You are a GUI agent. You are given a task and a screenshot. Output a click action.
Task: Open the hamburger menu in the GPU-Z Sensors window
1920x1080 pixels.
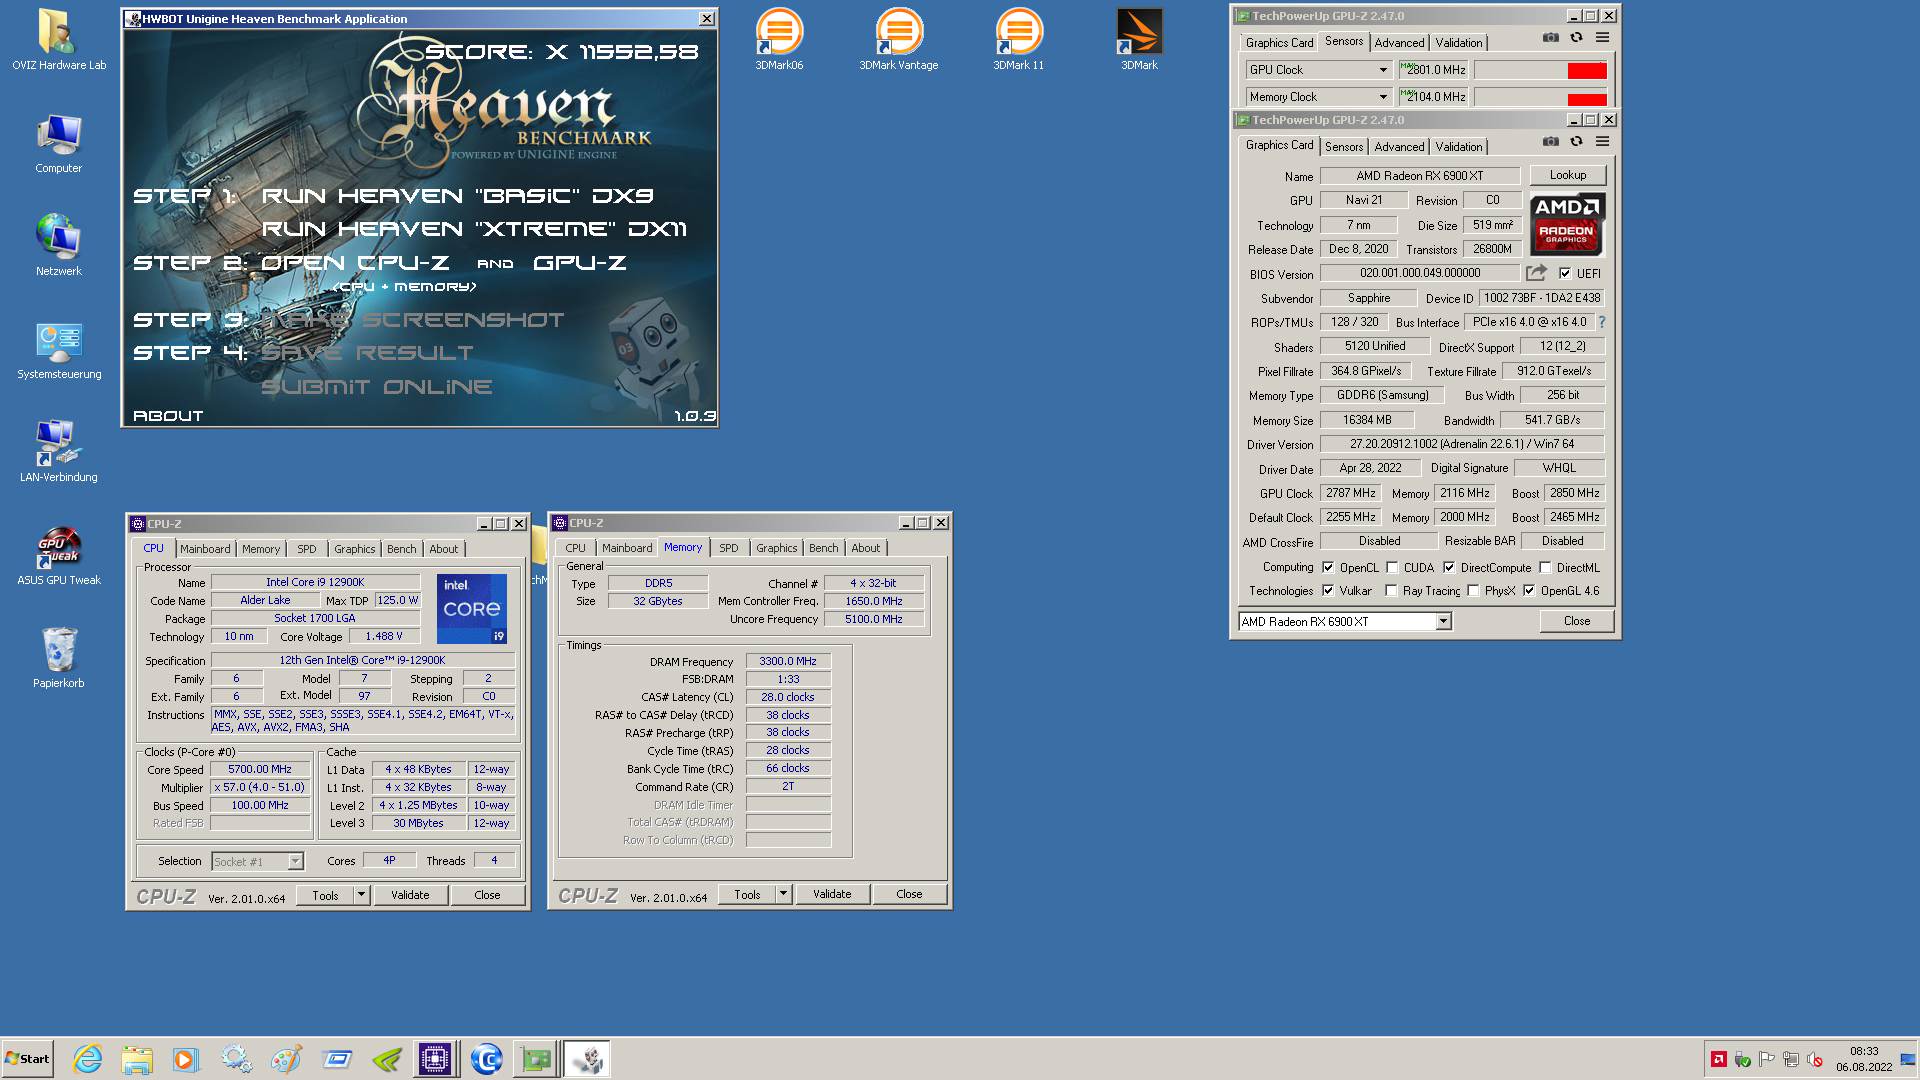(x=1602, y=38)
